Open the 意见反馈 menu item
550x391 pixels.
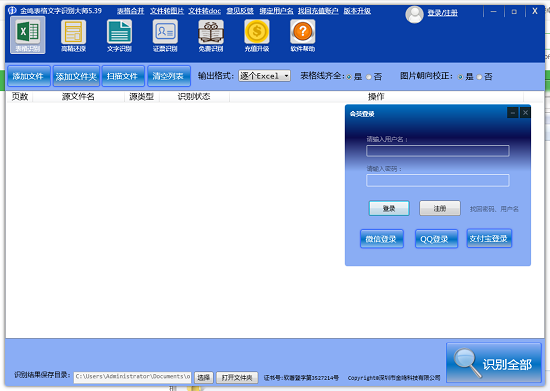[240, 11]
